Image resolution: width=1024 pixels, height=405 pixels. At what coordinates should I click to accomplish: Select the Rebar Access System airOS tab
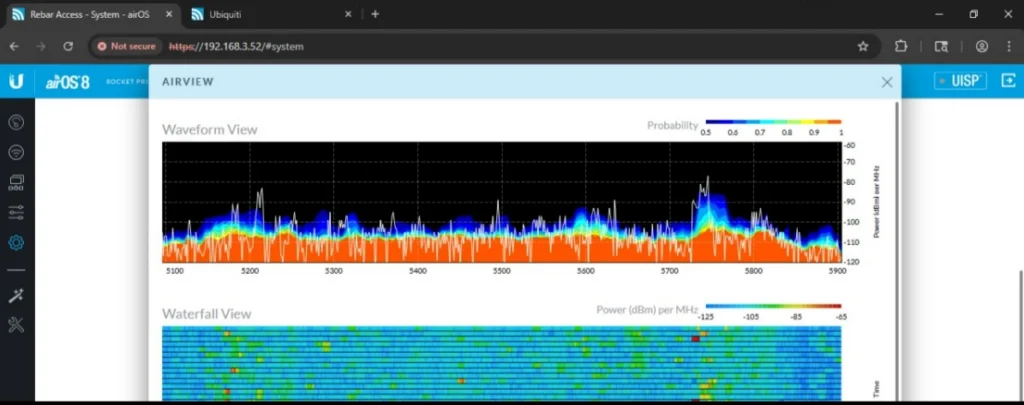coord(90,14)
